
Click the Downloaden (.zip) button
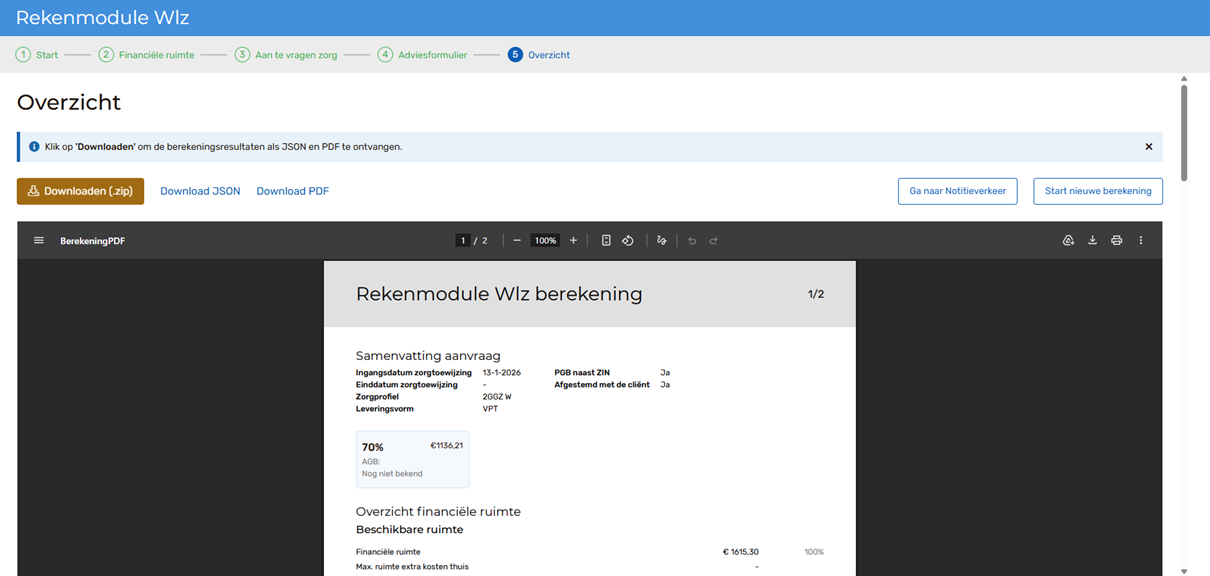coord(80,191)
